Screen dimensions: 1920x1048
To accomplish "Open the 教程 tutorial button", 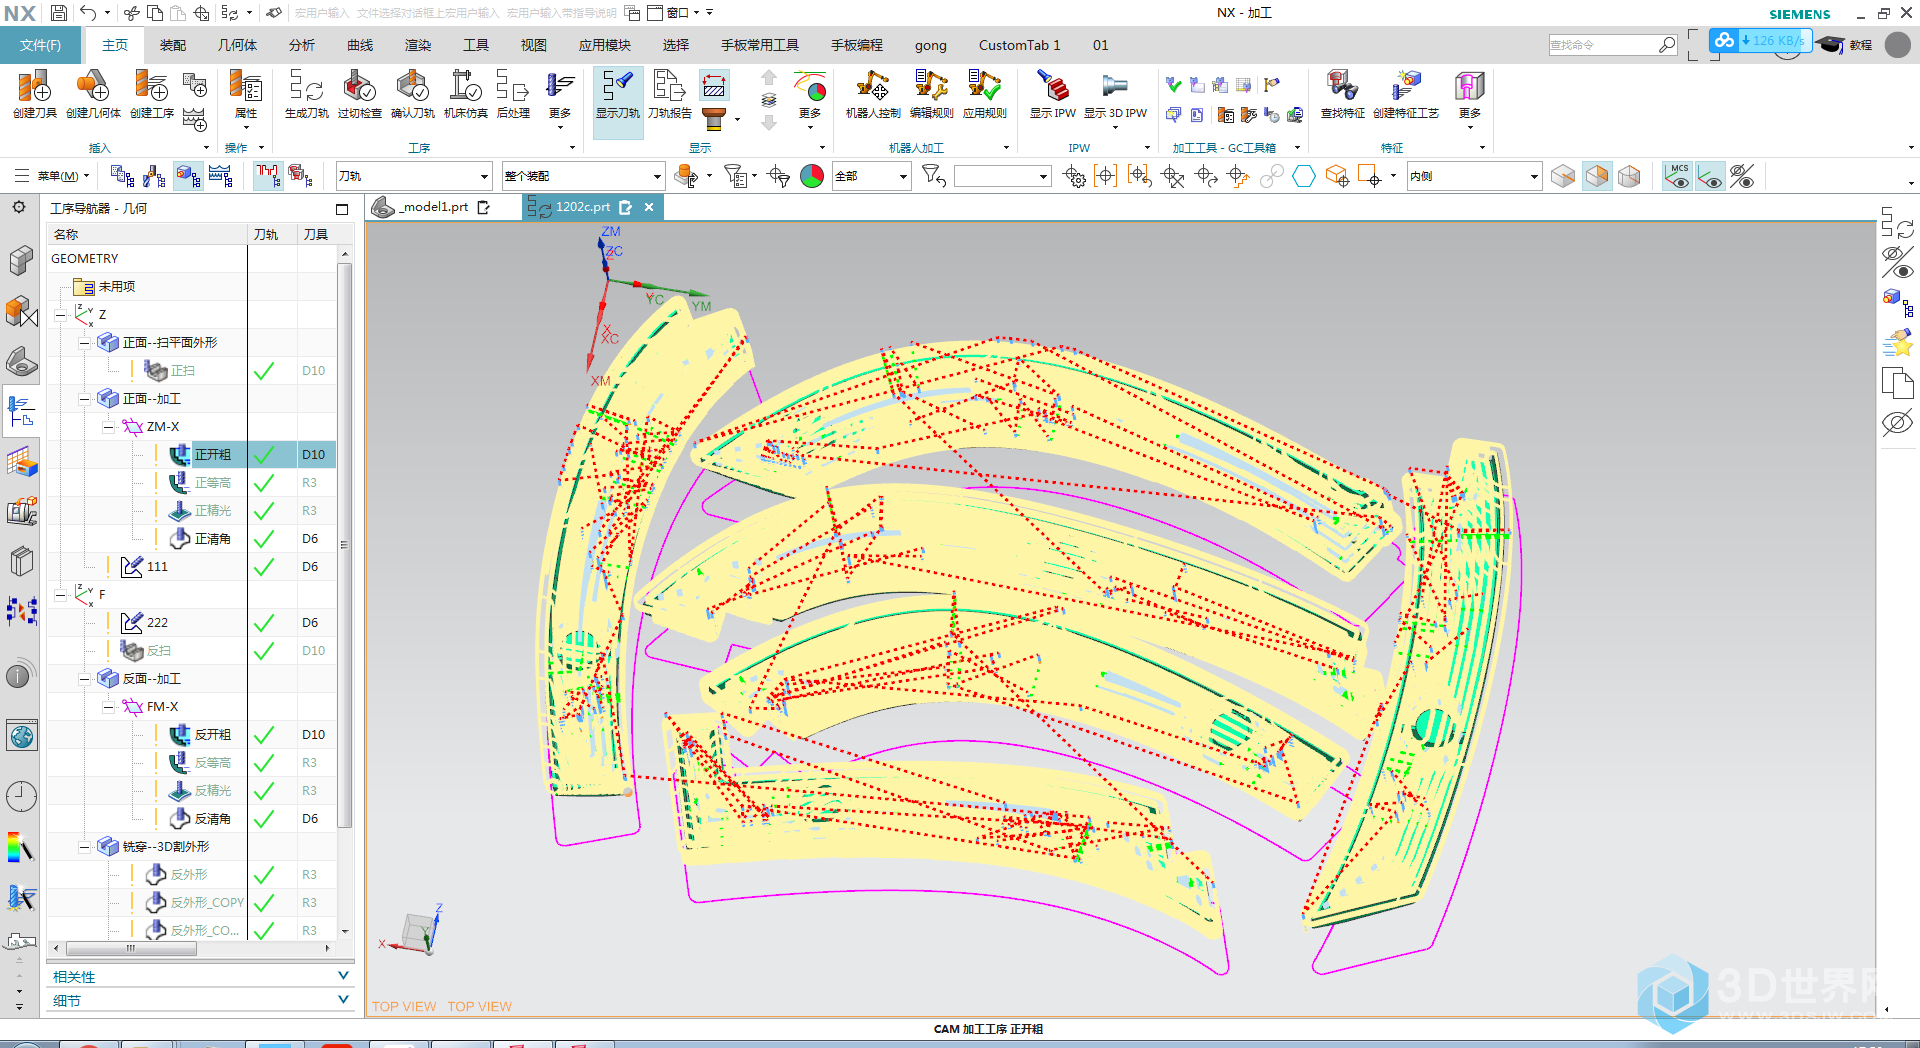I will (x=1847, y=45).
